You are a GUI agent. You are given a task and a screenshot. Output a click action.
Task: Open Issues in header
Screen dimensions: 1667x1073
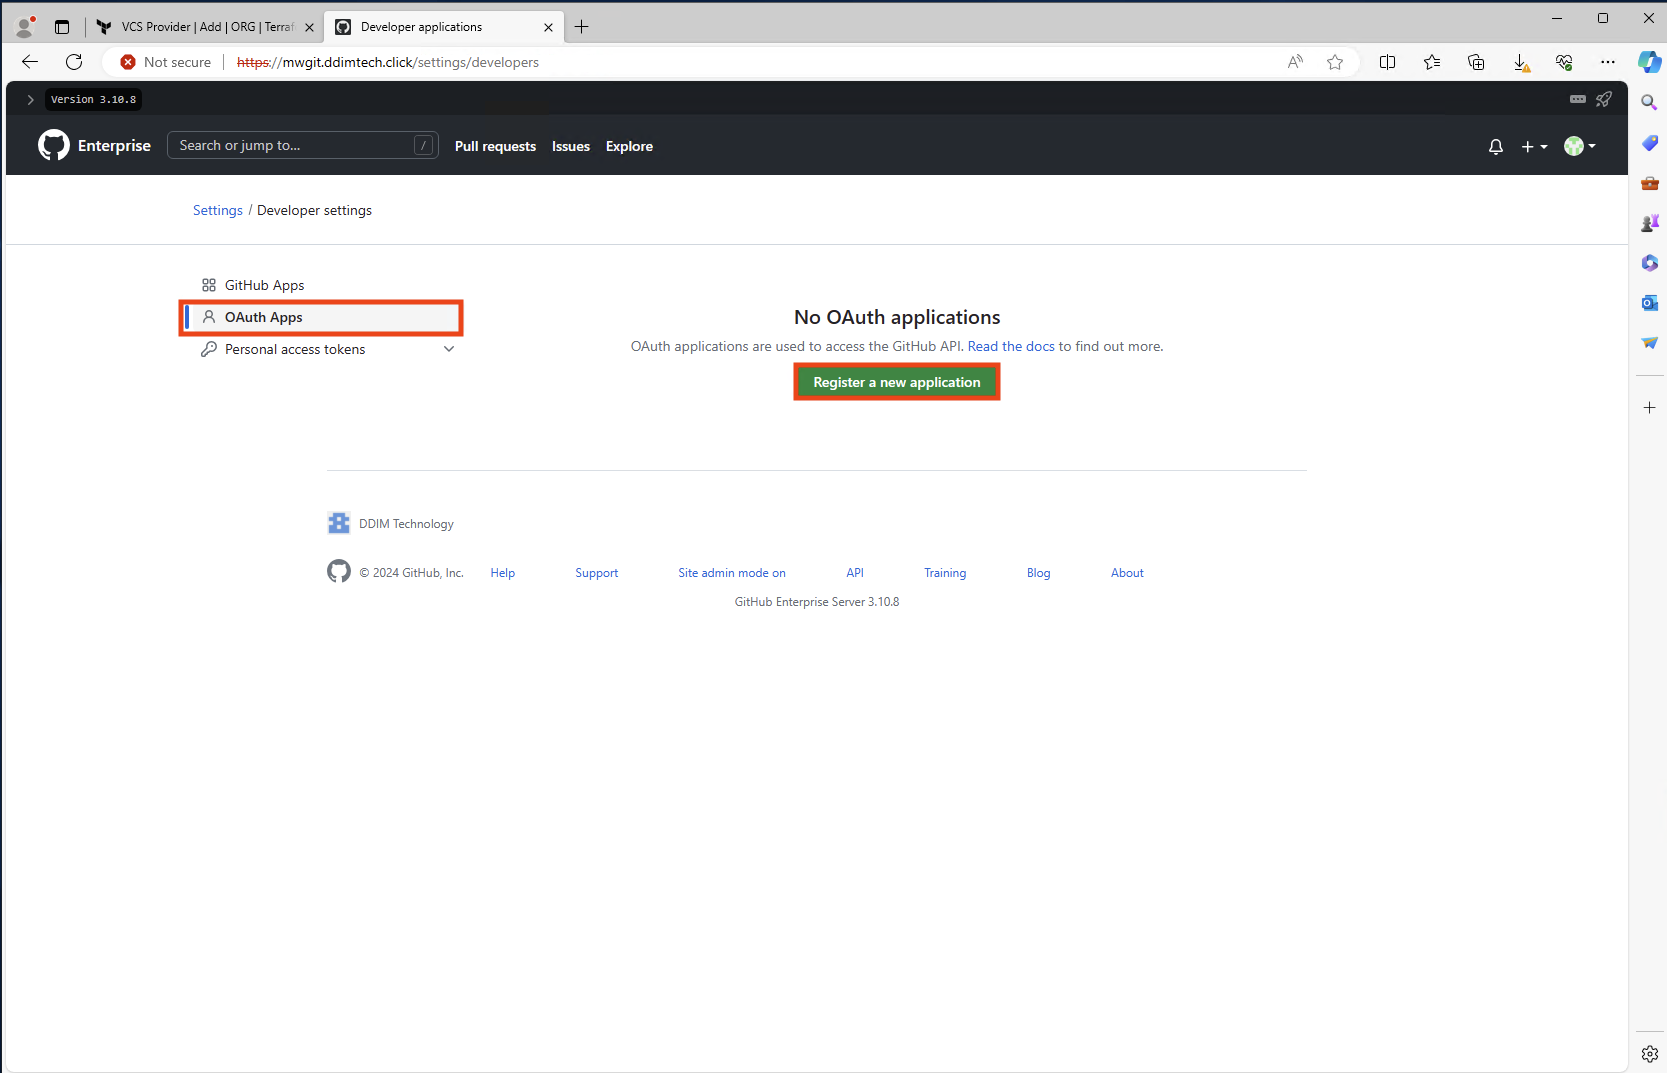[571, 146]
